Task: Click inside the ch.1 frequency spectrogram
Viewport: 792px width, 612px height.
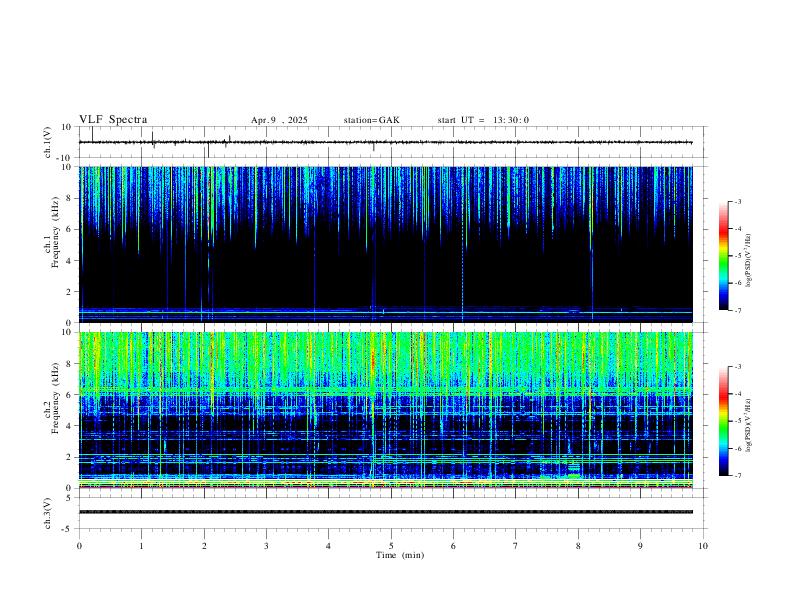Action: point(385,244)
